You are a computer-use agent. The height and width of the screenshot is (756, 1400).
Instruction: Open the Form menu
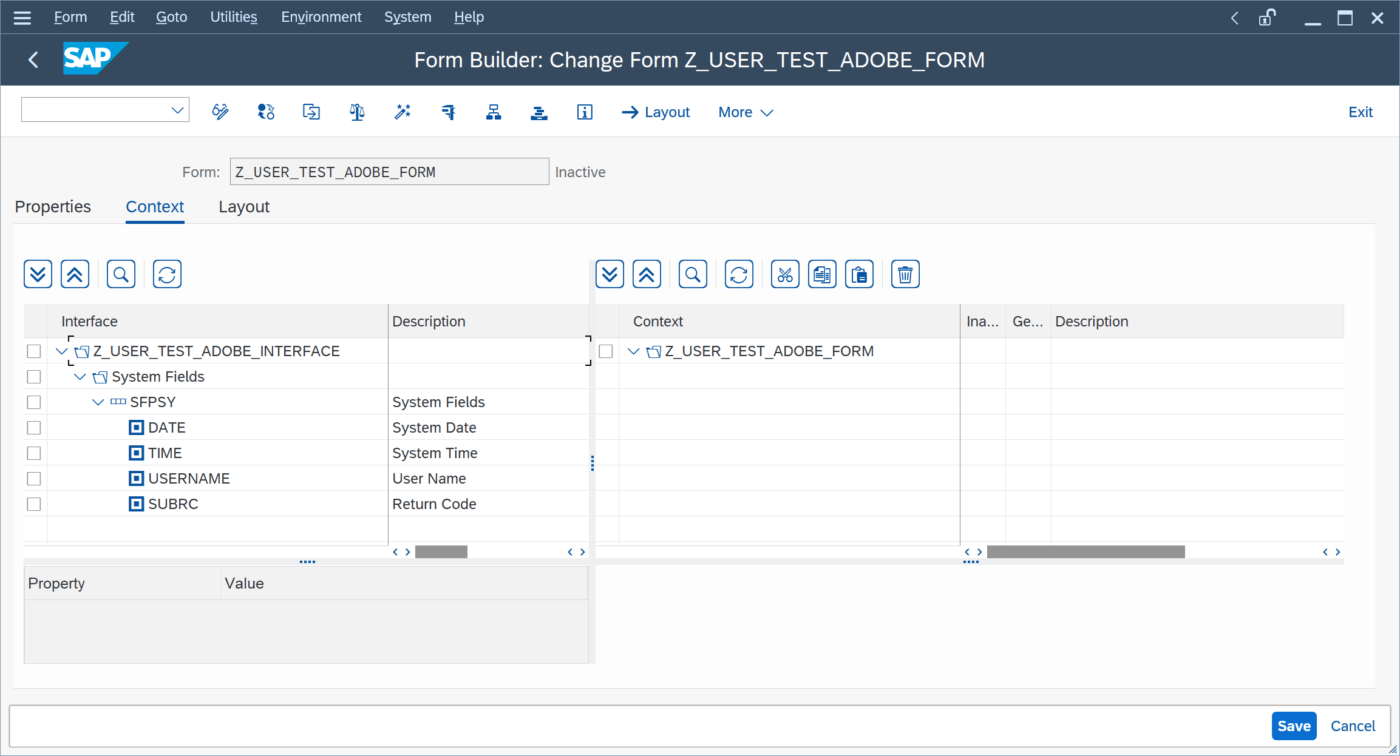(70, 17)
